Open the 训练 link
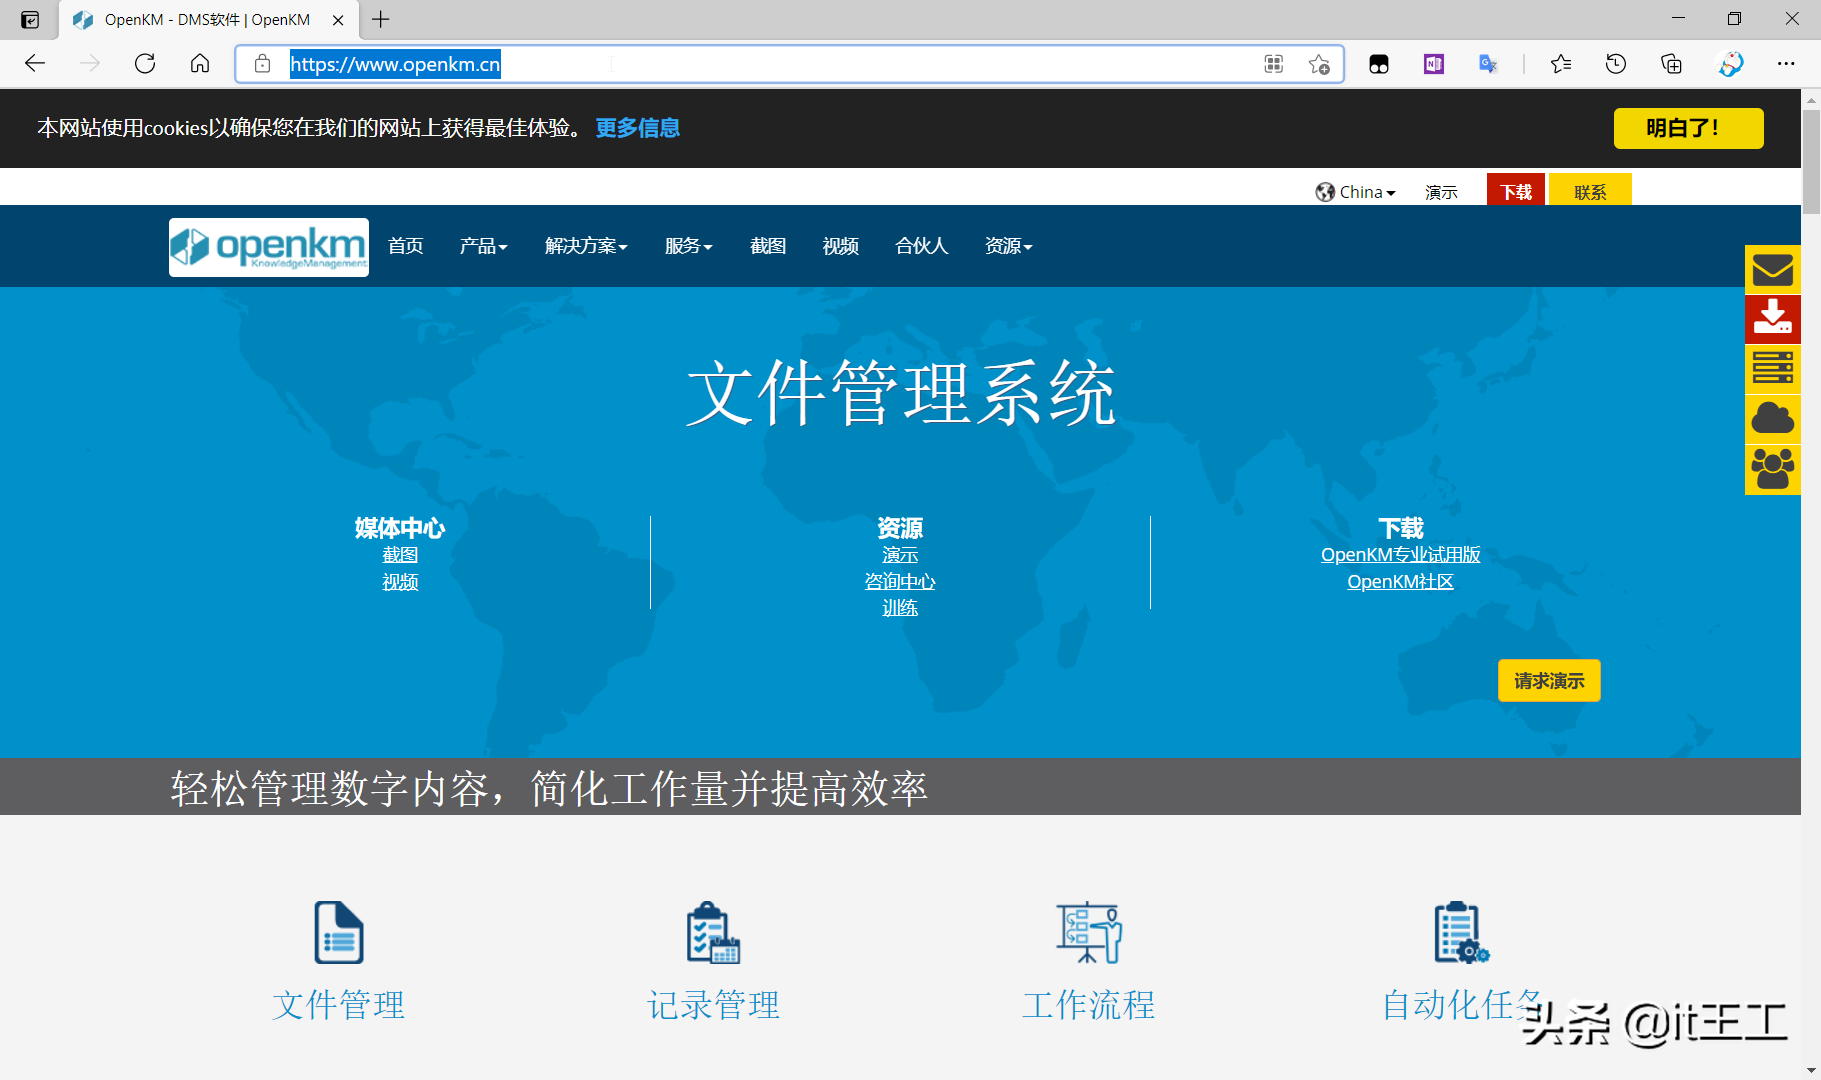Viewport: 1821px width, 1080px height. coord(900,608)
